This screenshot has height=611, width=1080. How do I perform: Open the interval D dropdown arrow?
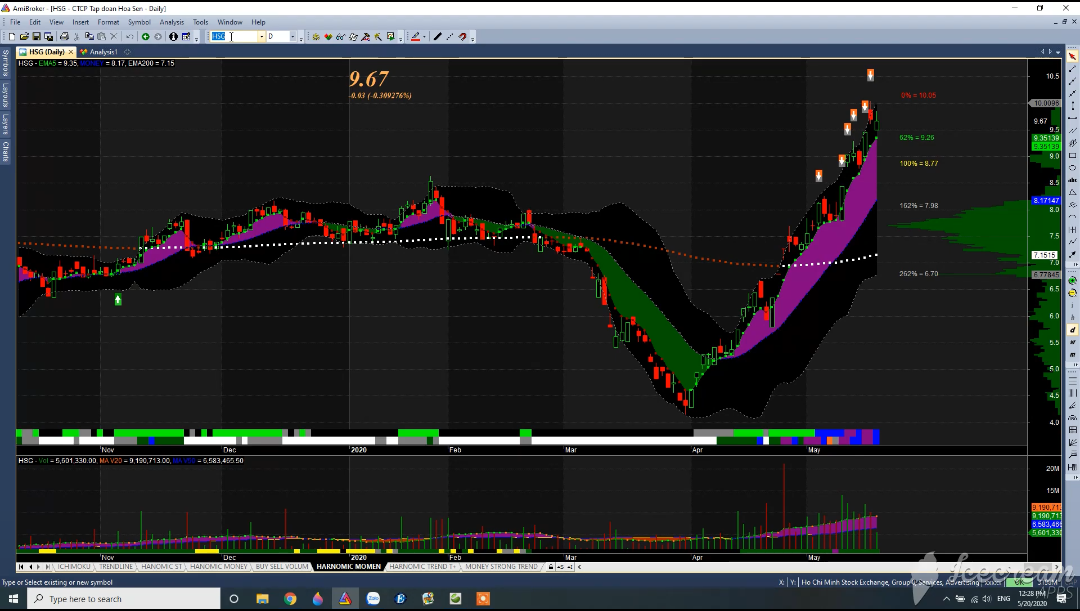(x=293, y=37)
